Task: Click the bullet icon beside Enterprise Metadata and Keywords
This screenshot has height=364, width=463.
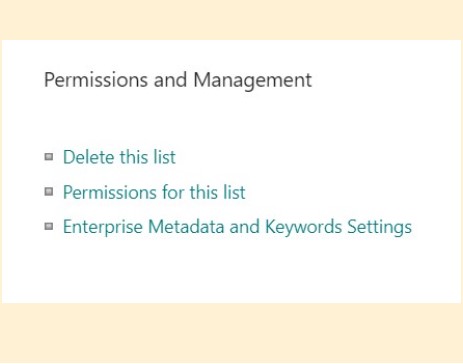Action: [x=49, y=227]
